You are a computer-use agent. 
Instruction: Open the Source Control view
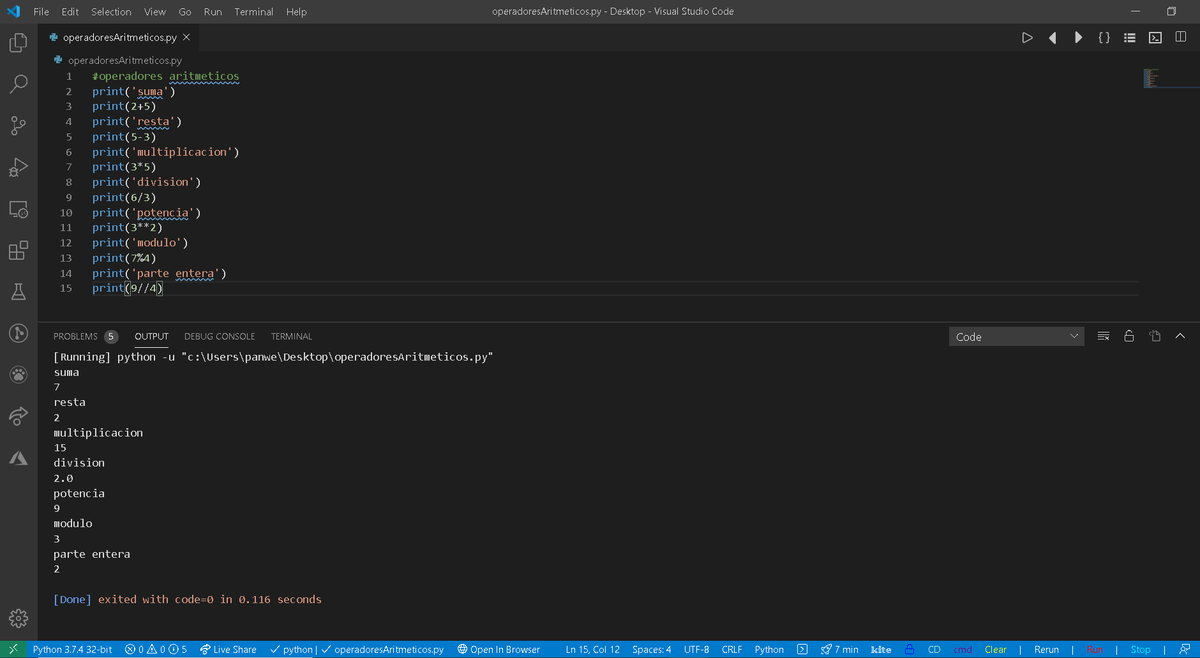tap(18, 126)
